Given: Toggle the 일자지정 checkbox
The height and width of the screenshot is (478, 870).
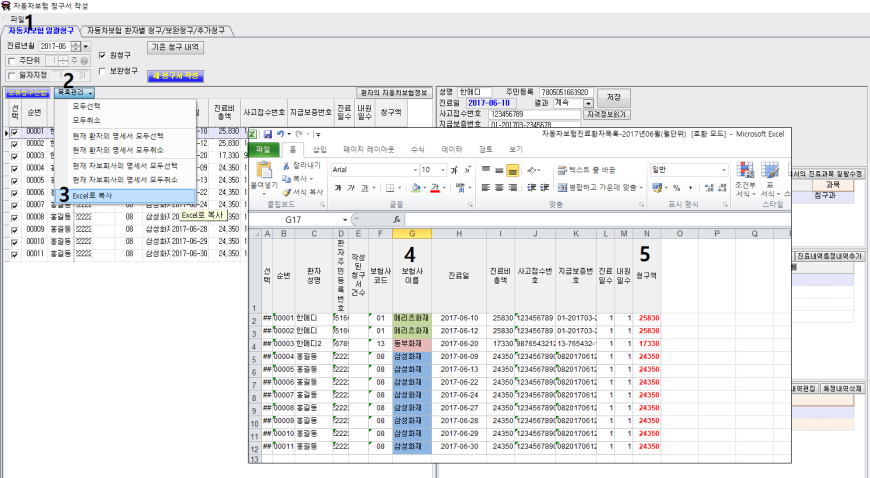Looking at the screenshot, I should tap(12, 76).
